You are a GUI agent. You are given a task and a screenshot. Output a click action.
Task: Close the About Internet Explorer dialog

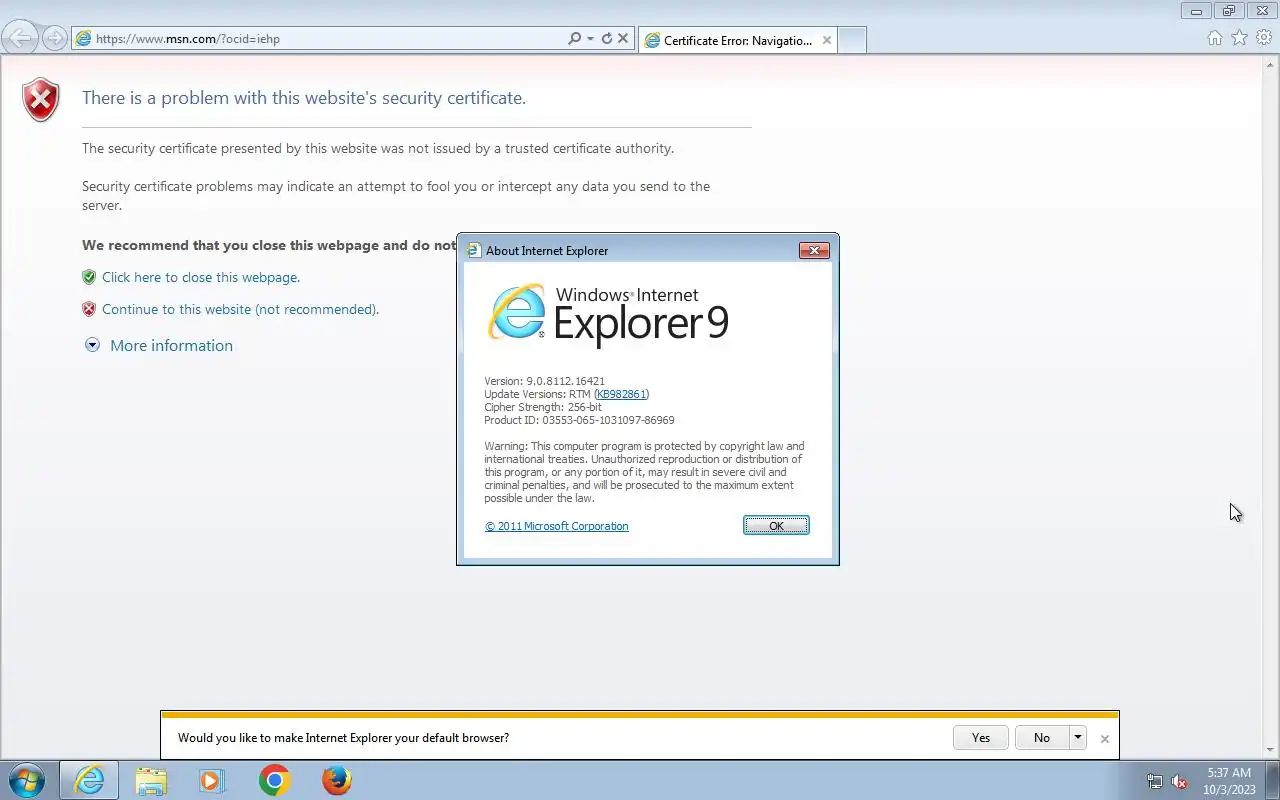point(814,250)
